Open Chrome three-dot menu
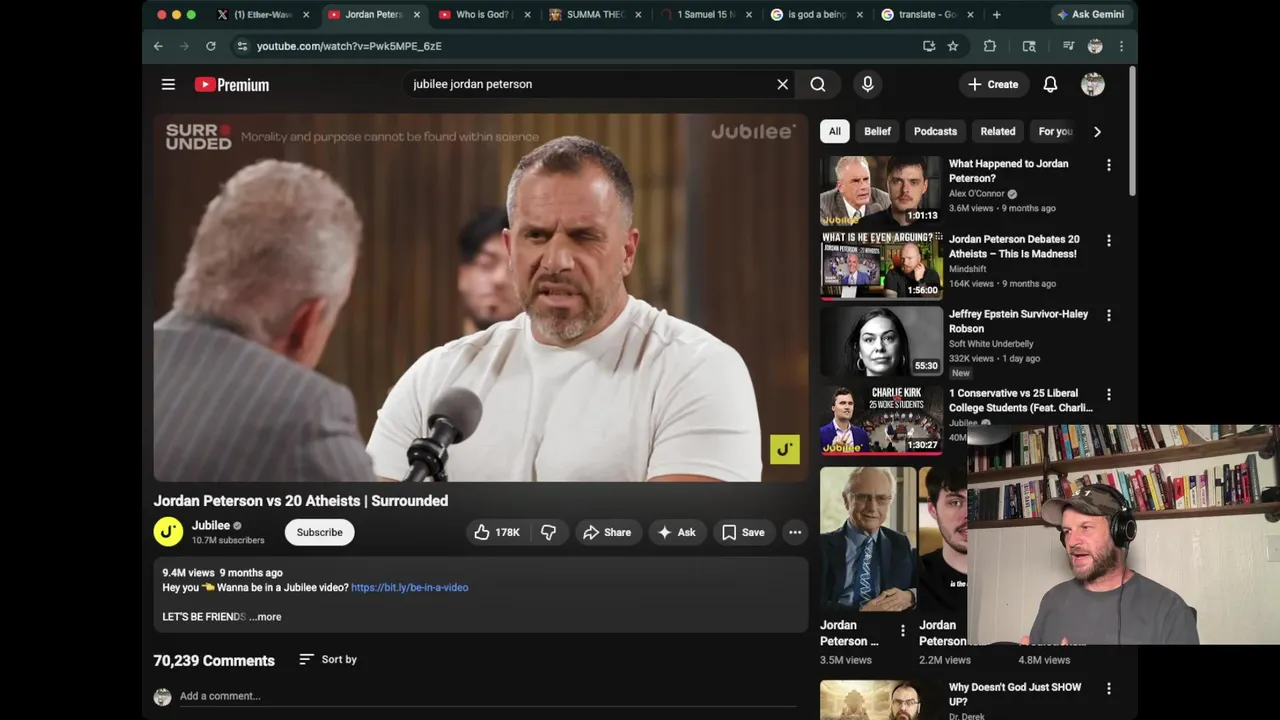The height and width of the screenshot is (720, 1280). tap(1121, 46)
